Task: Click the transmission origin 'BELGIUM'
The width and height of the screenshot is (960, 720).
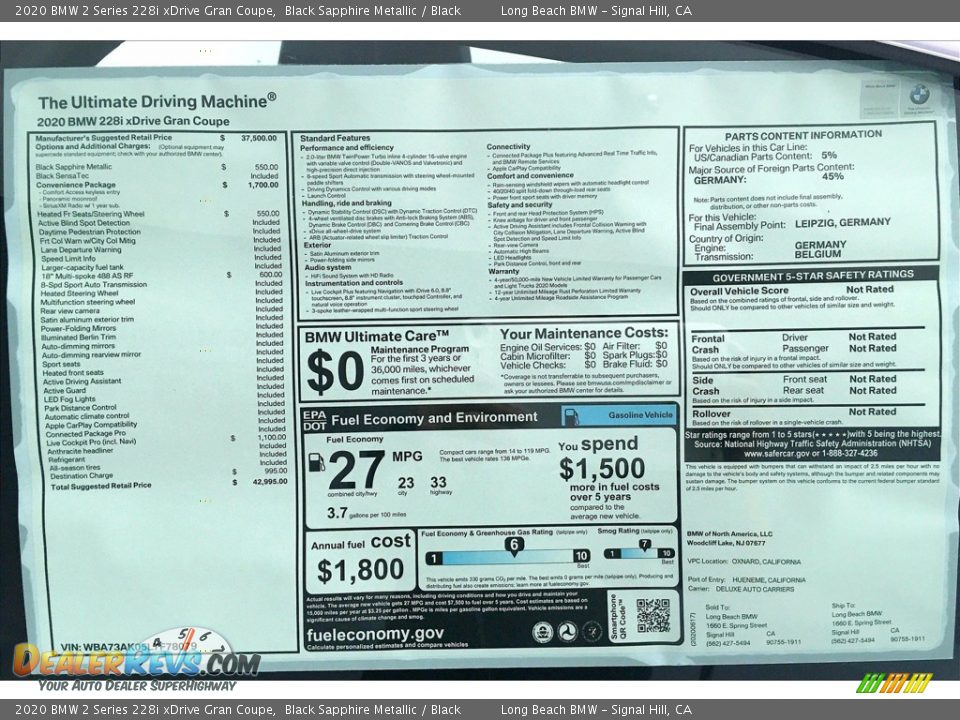Action: pyautogui.click(x=817, y=254)
